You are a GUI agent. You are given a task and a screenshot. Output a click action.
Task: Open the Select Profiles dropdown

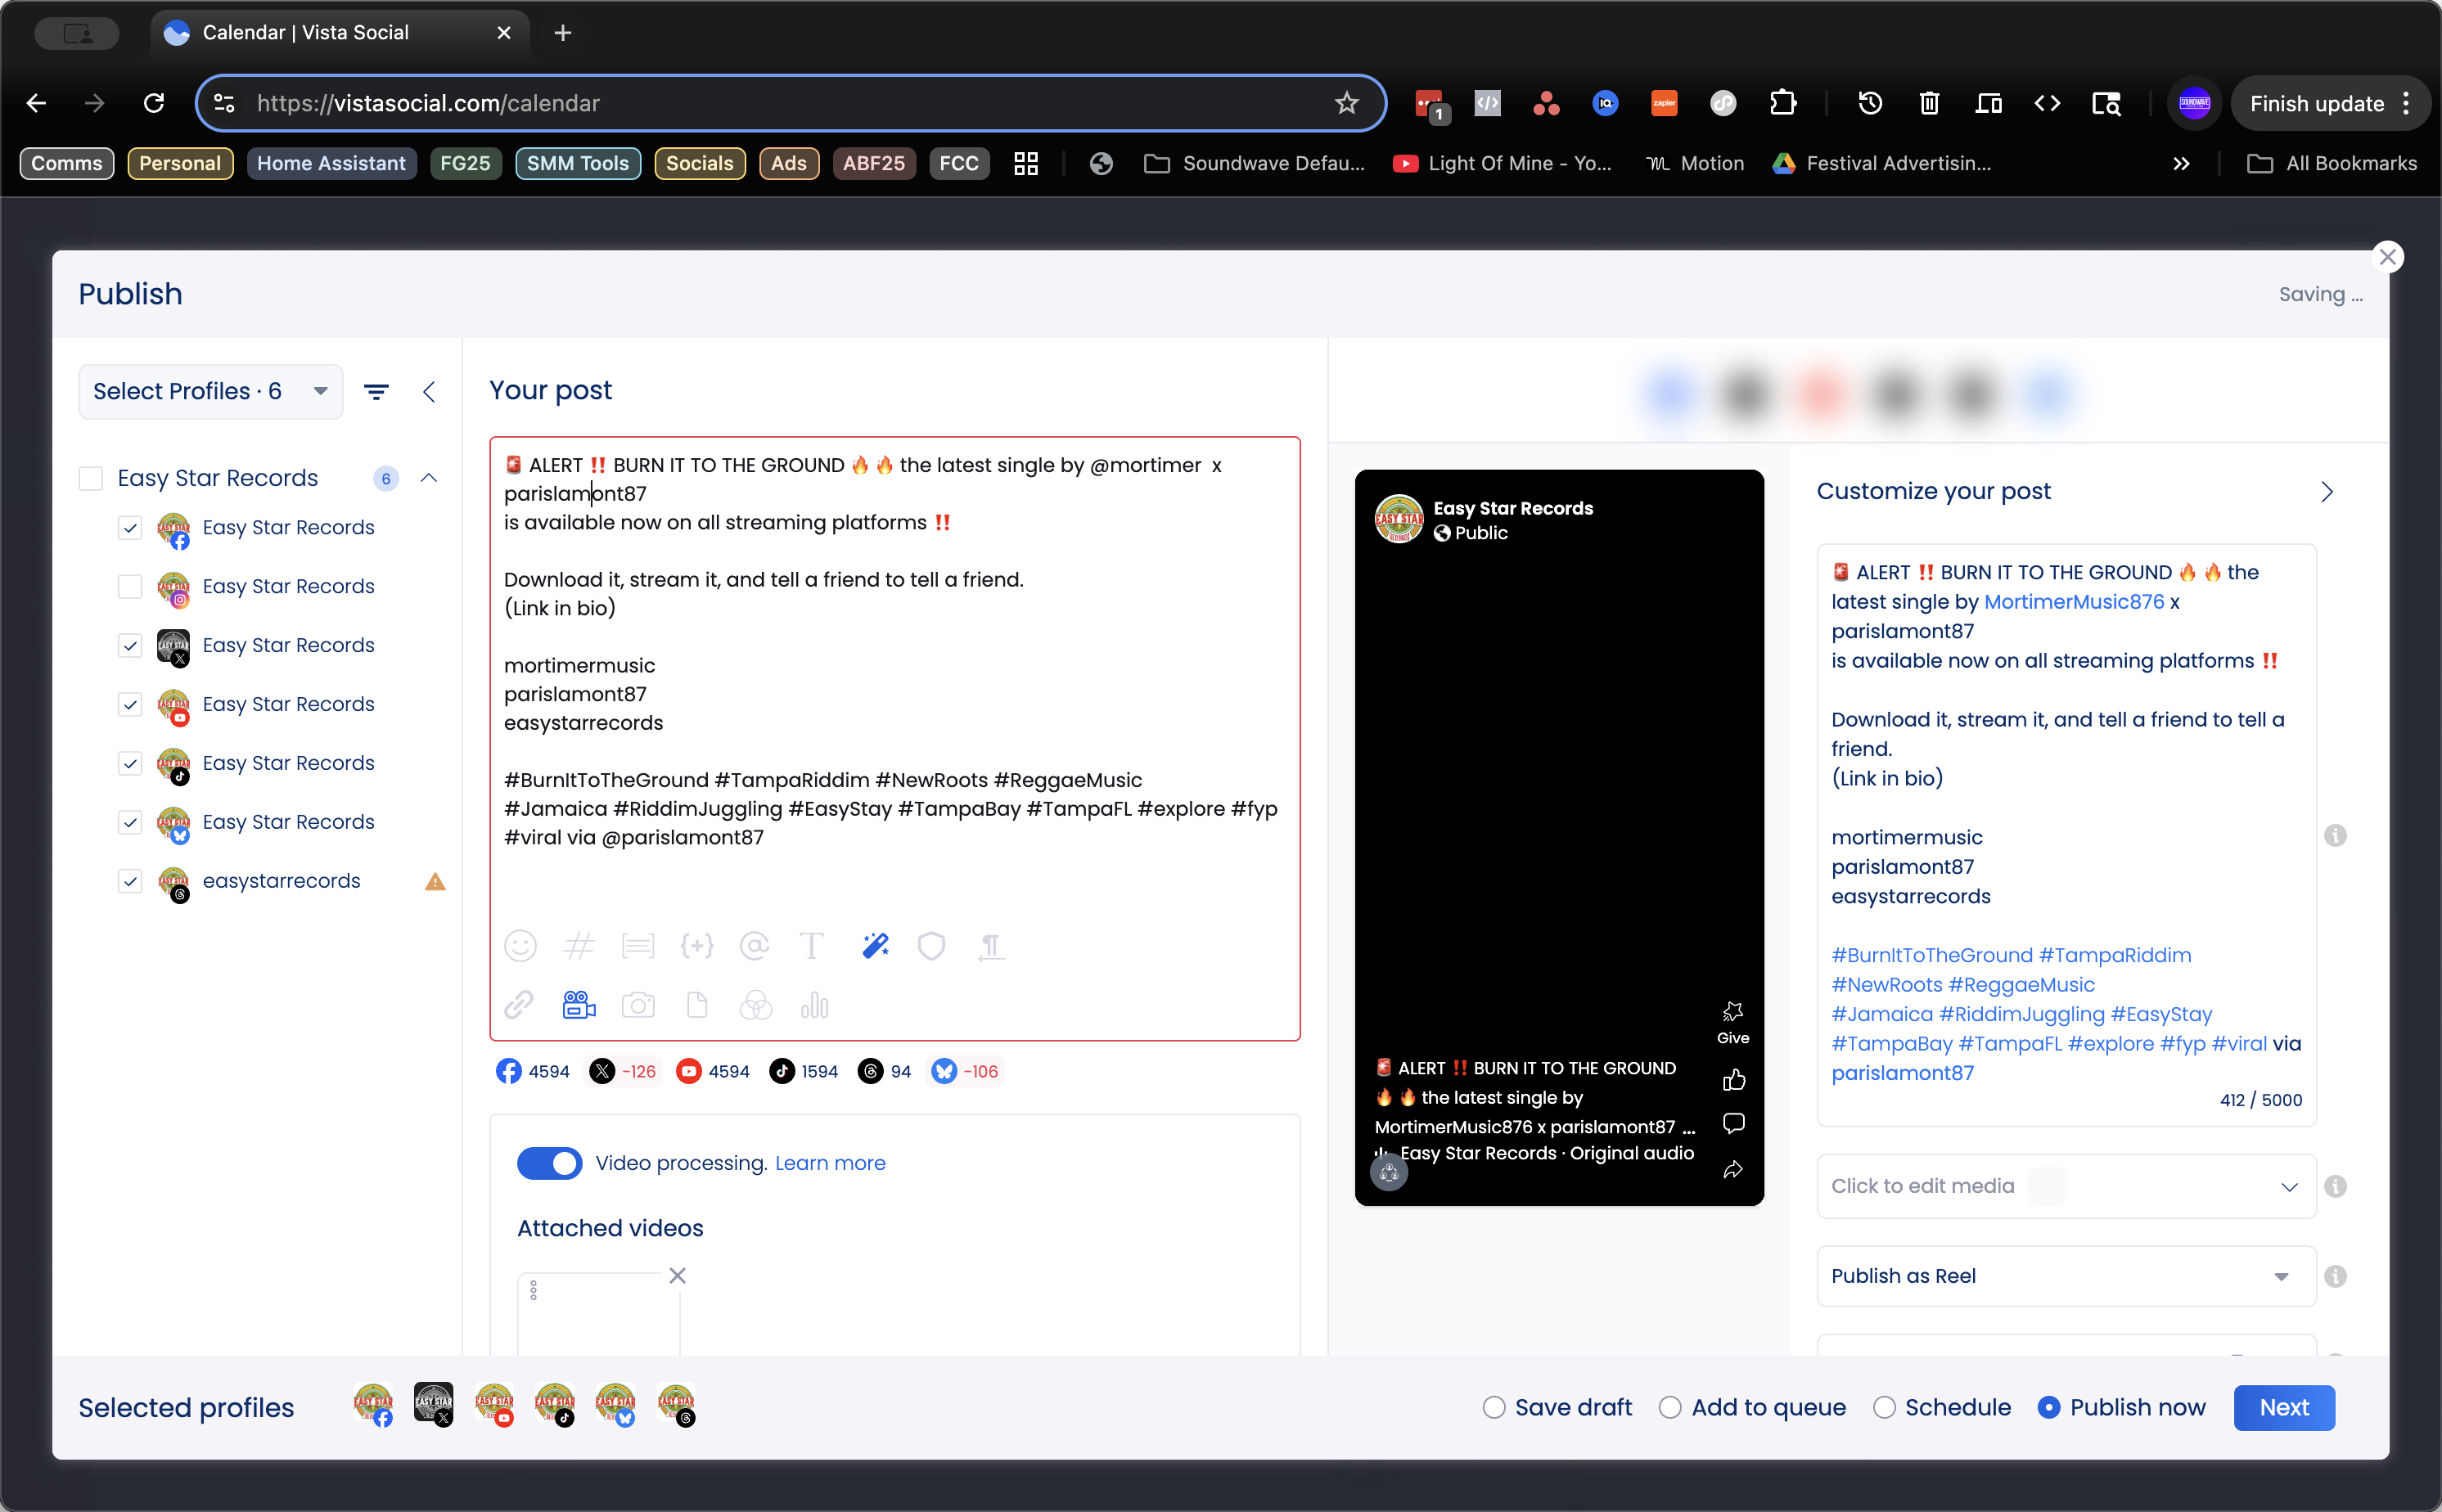[x=209, y=391]
